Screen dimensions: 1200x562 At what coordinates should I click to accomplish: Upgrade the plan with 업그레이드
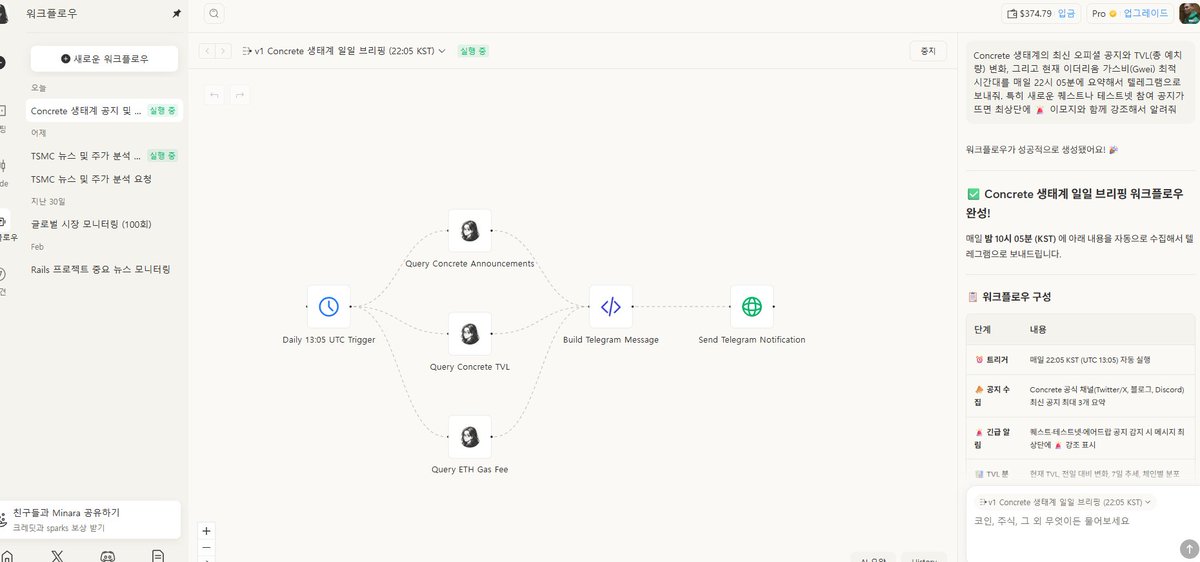pos(1145,14)
